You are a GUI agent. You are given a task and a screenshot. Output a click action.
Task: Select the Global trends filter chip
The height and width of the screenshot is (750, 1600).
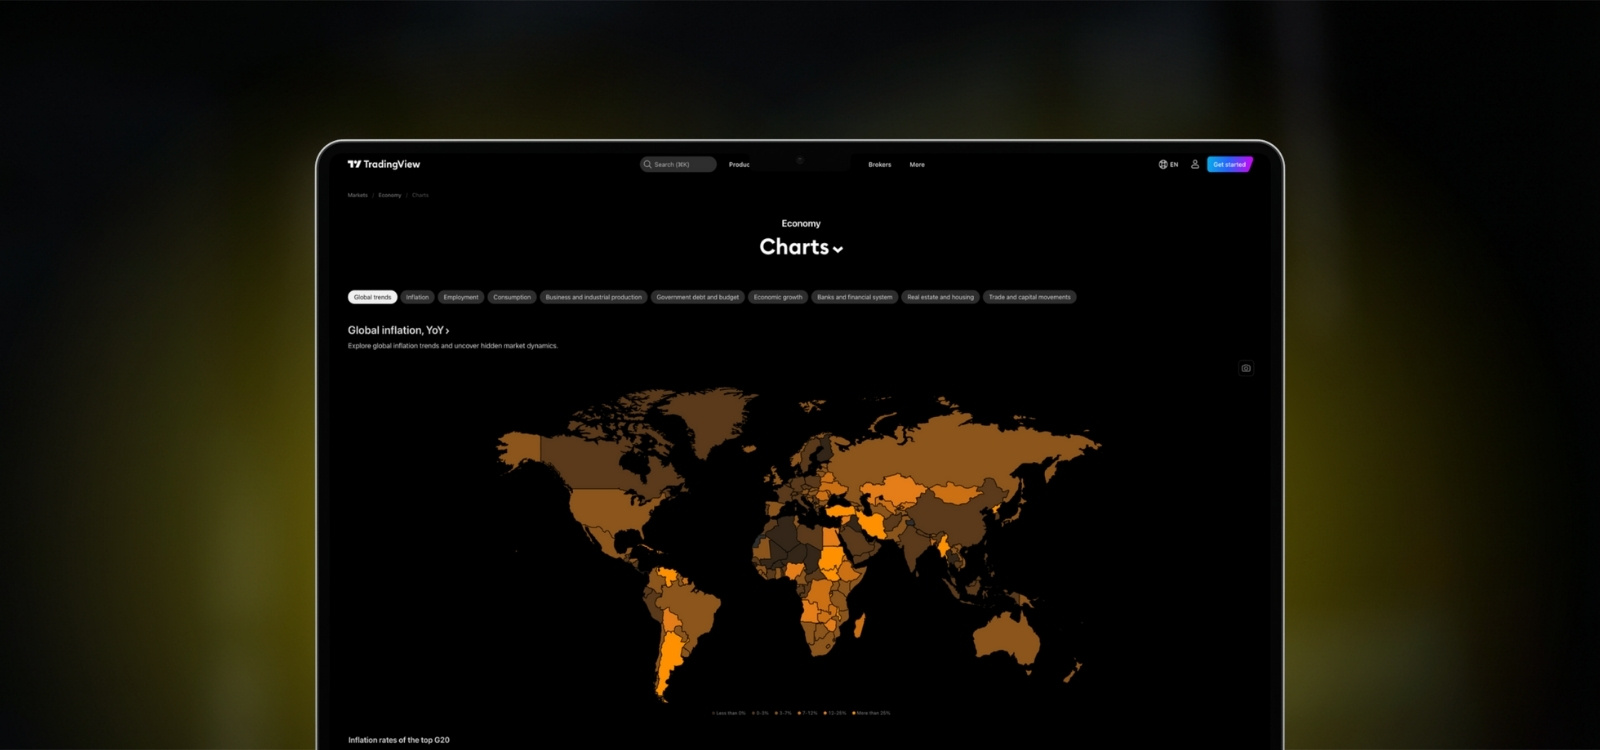(x=372, y=297)
